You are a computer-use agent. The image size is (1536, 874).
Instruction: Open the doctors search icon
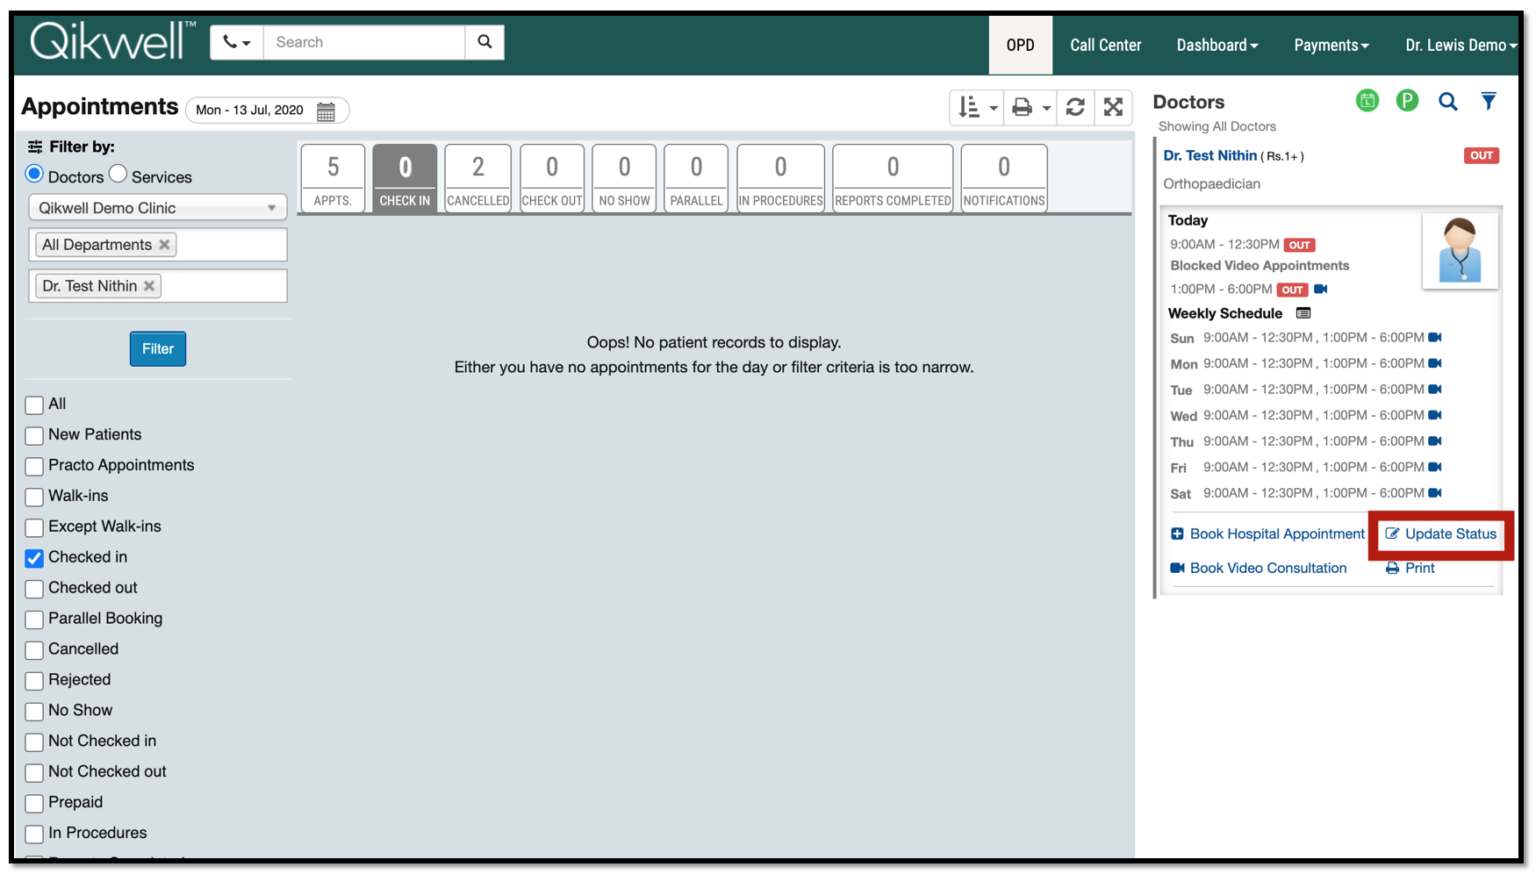(1447, 101)
